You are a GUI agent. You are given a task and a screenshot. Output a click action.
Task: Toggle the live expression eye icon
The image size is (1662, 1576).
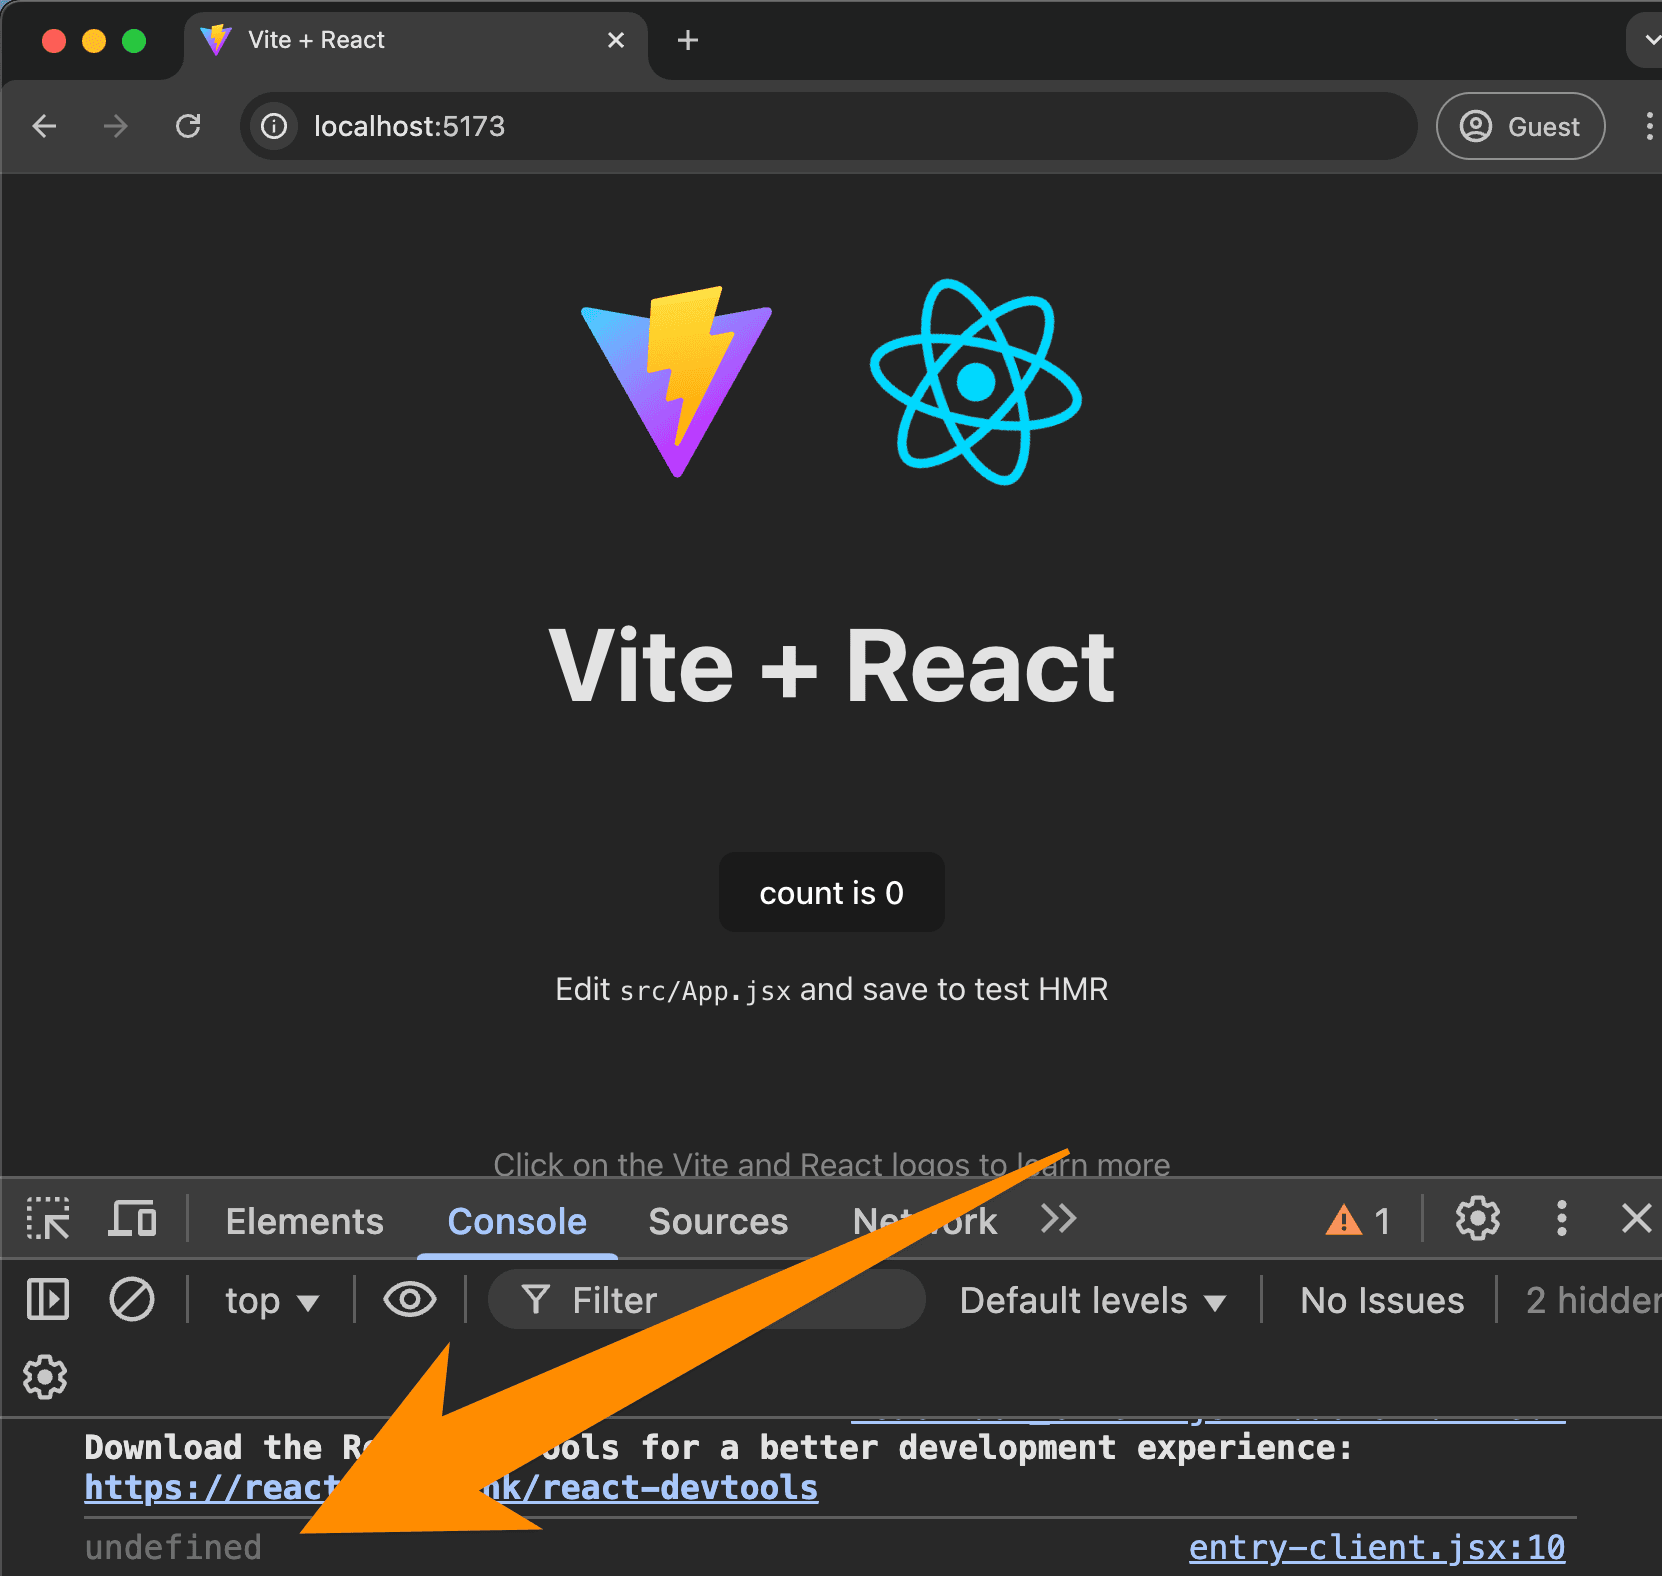pyautogui.click(x=410, y=1300)
